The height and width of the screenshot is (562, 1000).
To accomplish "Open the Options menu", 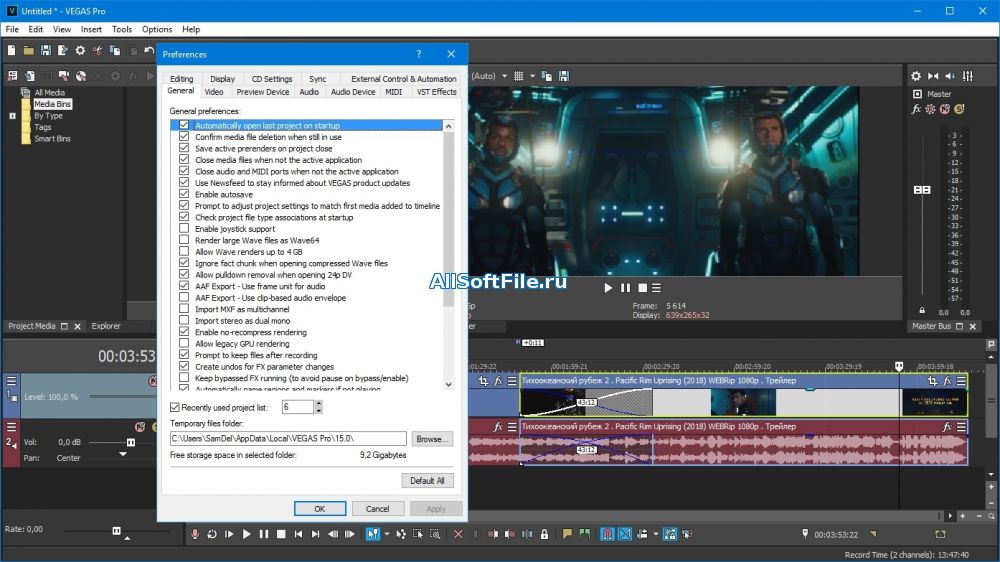I will pos(157,29).
